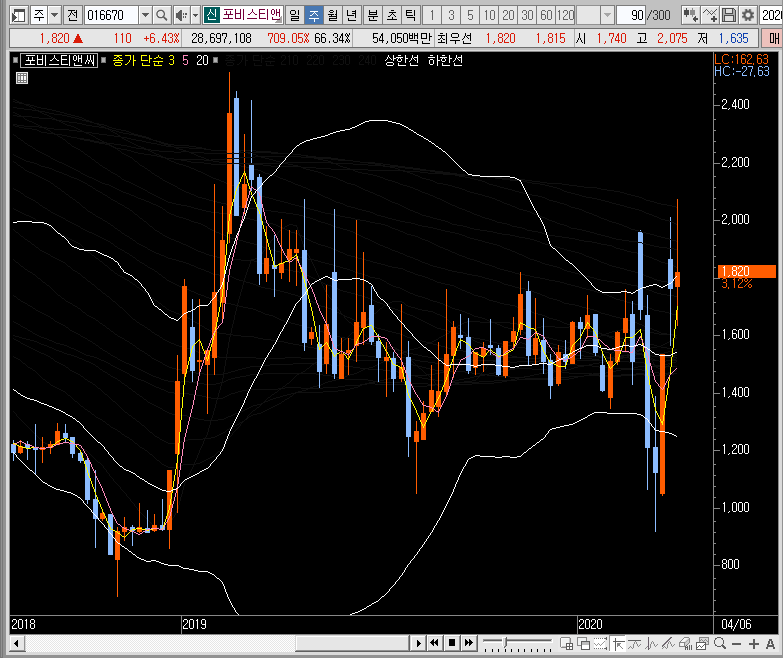Adjust the chart zoom slider handle
Image resolution: width=783 pixels, height=658 pixels.
pos(506,642)
